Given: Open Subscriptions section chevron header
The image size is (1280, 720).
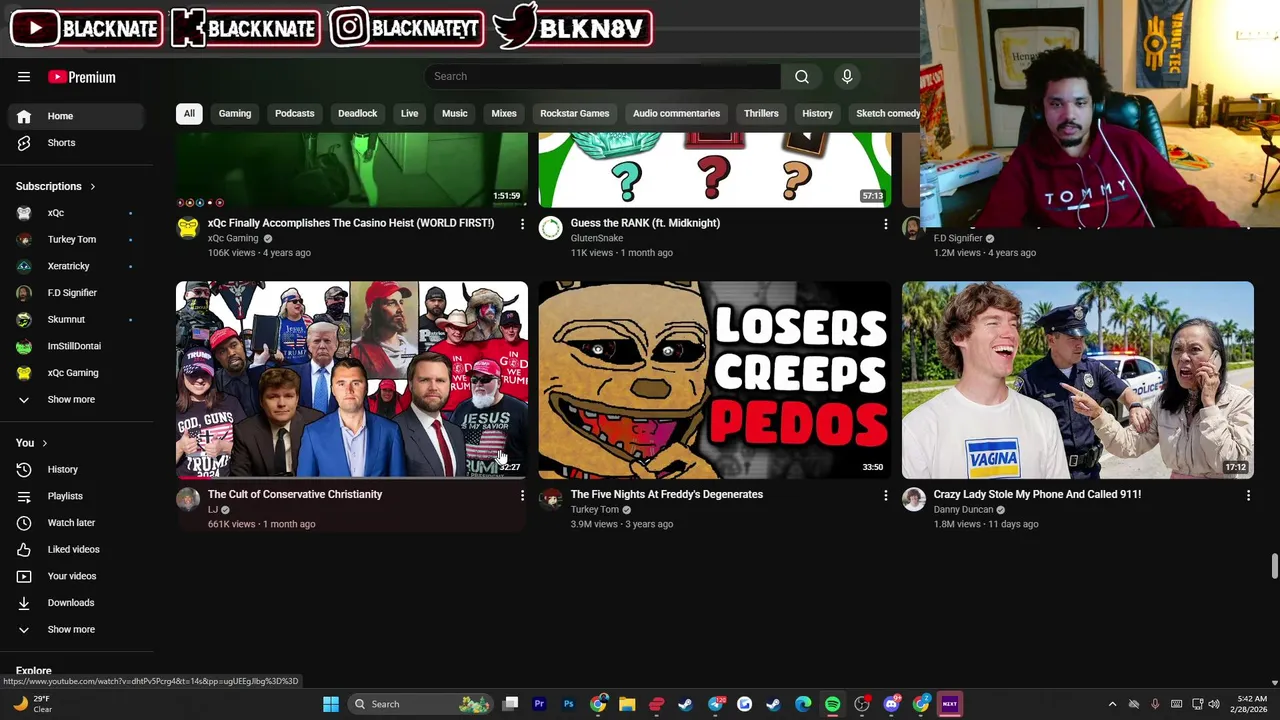Looking at the screenshot, I should pos(56,186).
